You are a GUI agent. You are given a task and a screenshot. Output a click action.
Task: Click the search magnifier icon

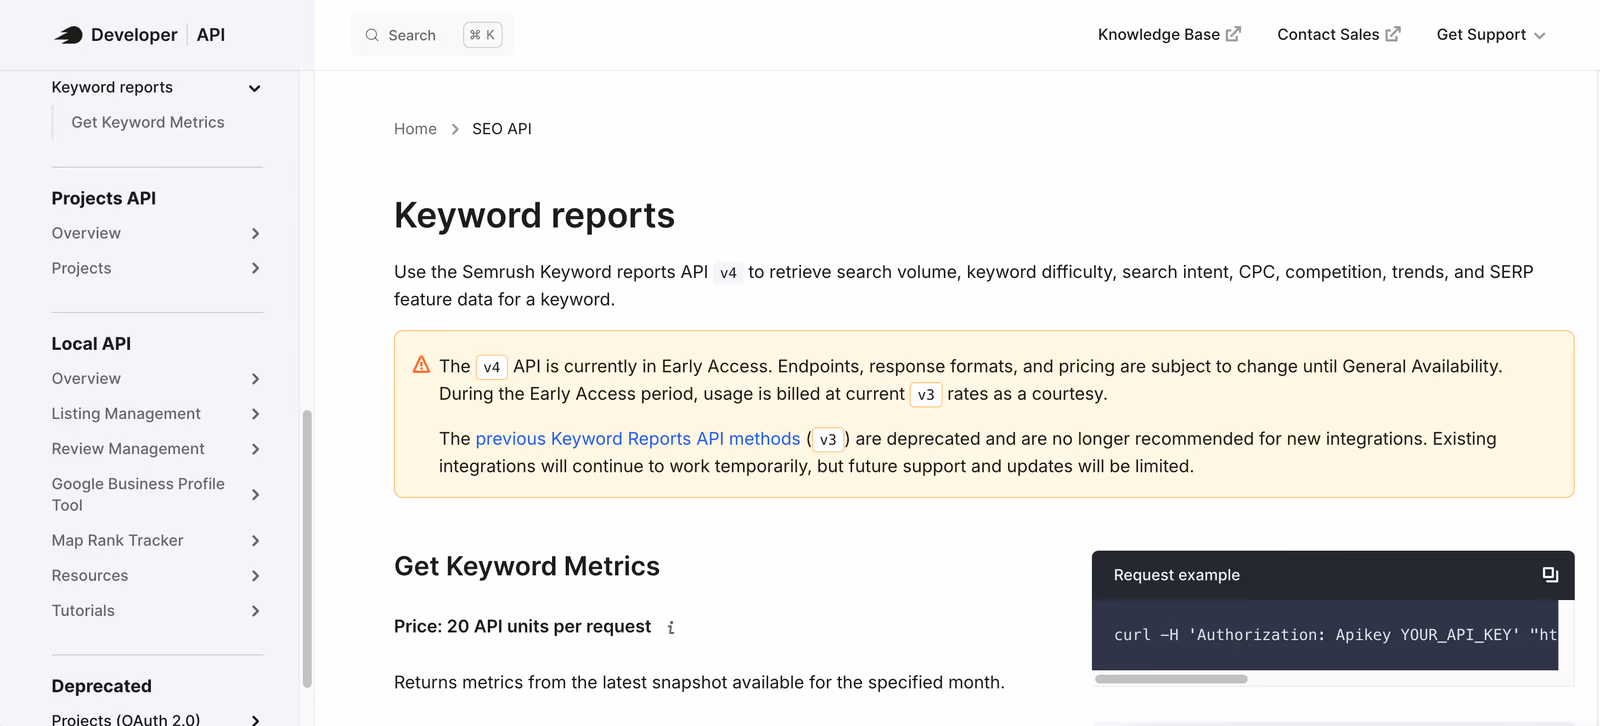click(372, 35)
